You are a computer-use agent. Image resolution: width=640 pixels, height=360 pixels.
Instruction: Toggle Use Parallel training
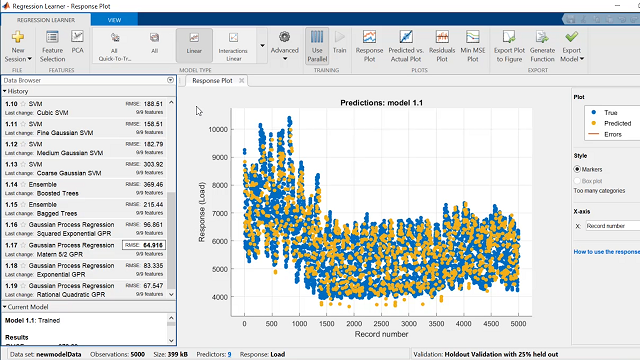317,46
